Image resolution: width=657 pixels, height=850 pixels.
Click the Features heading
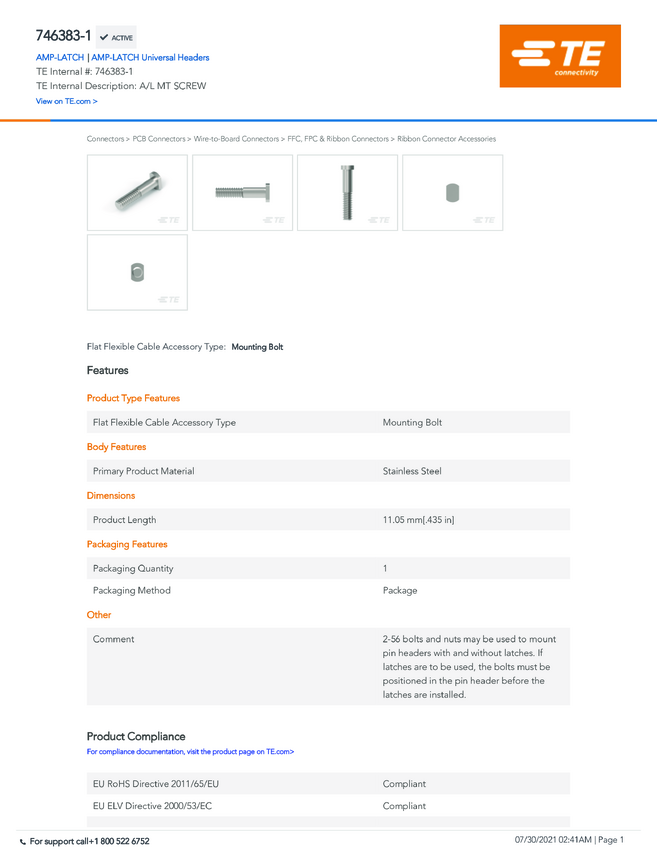pyautogui.click(x=107, y=370)
